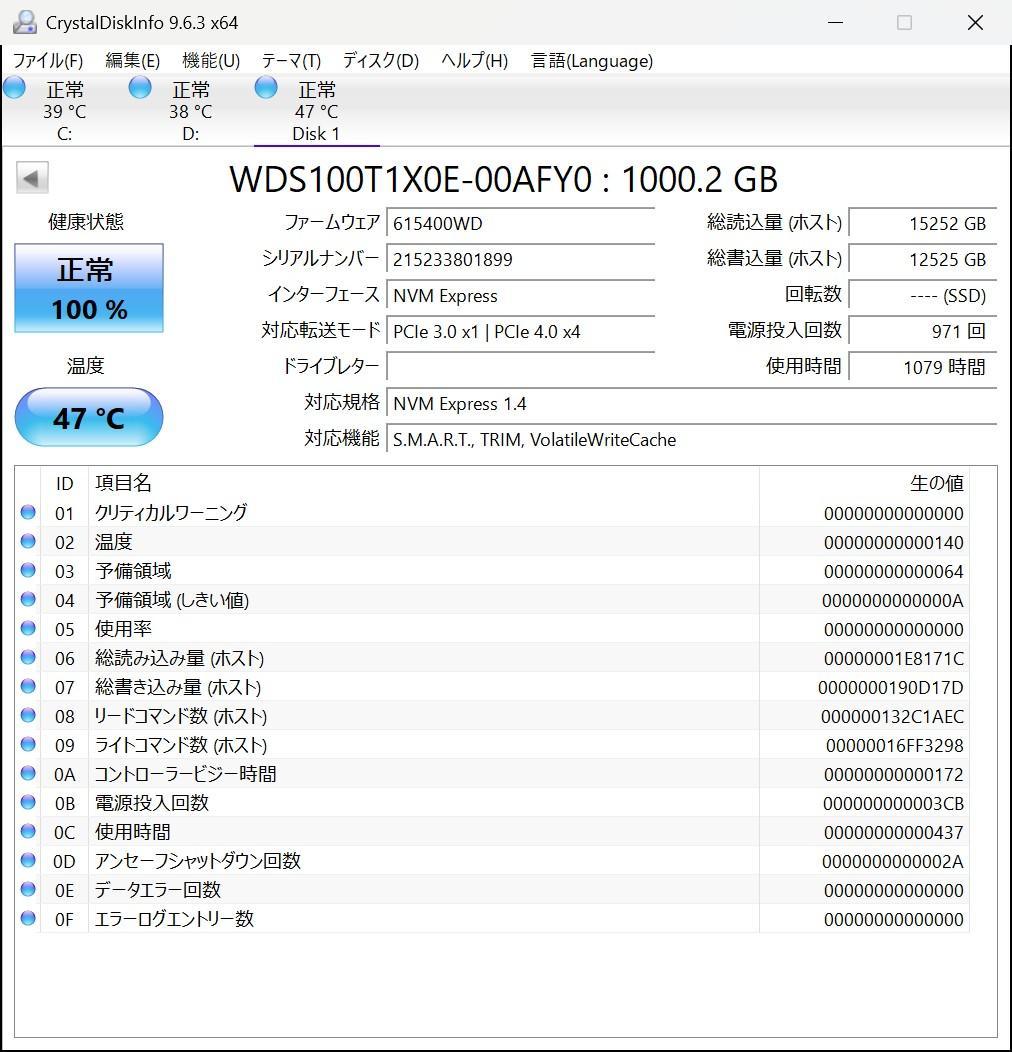Open the ファイル(F) menu
Viewport: 1012px width, 1052px height.
(x=46, y=61)
